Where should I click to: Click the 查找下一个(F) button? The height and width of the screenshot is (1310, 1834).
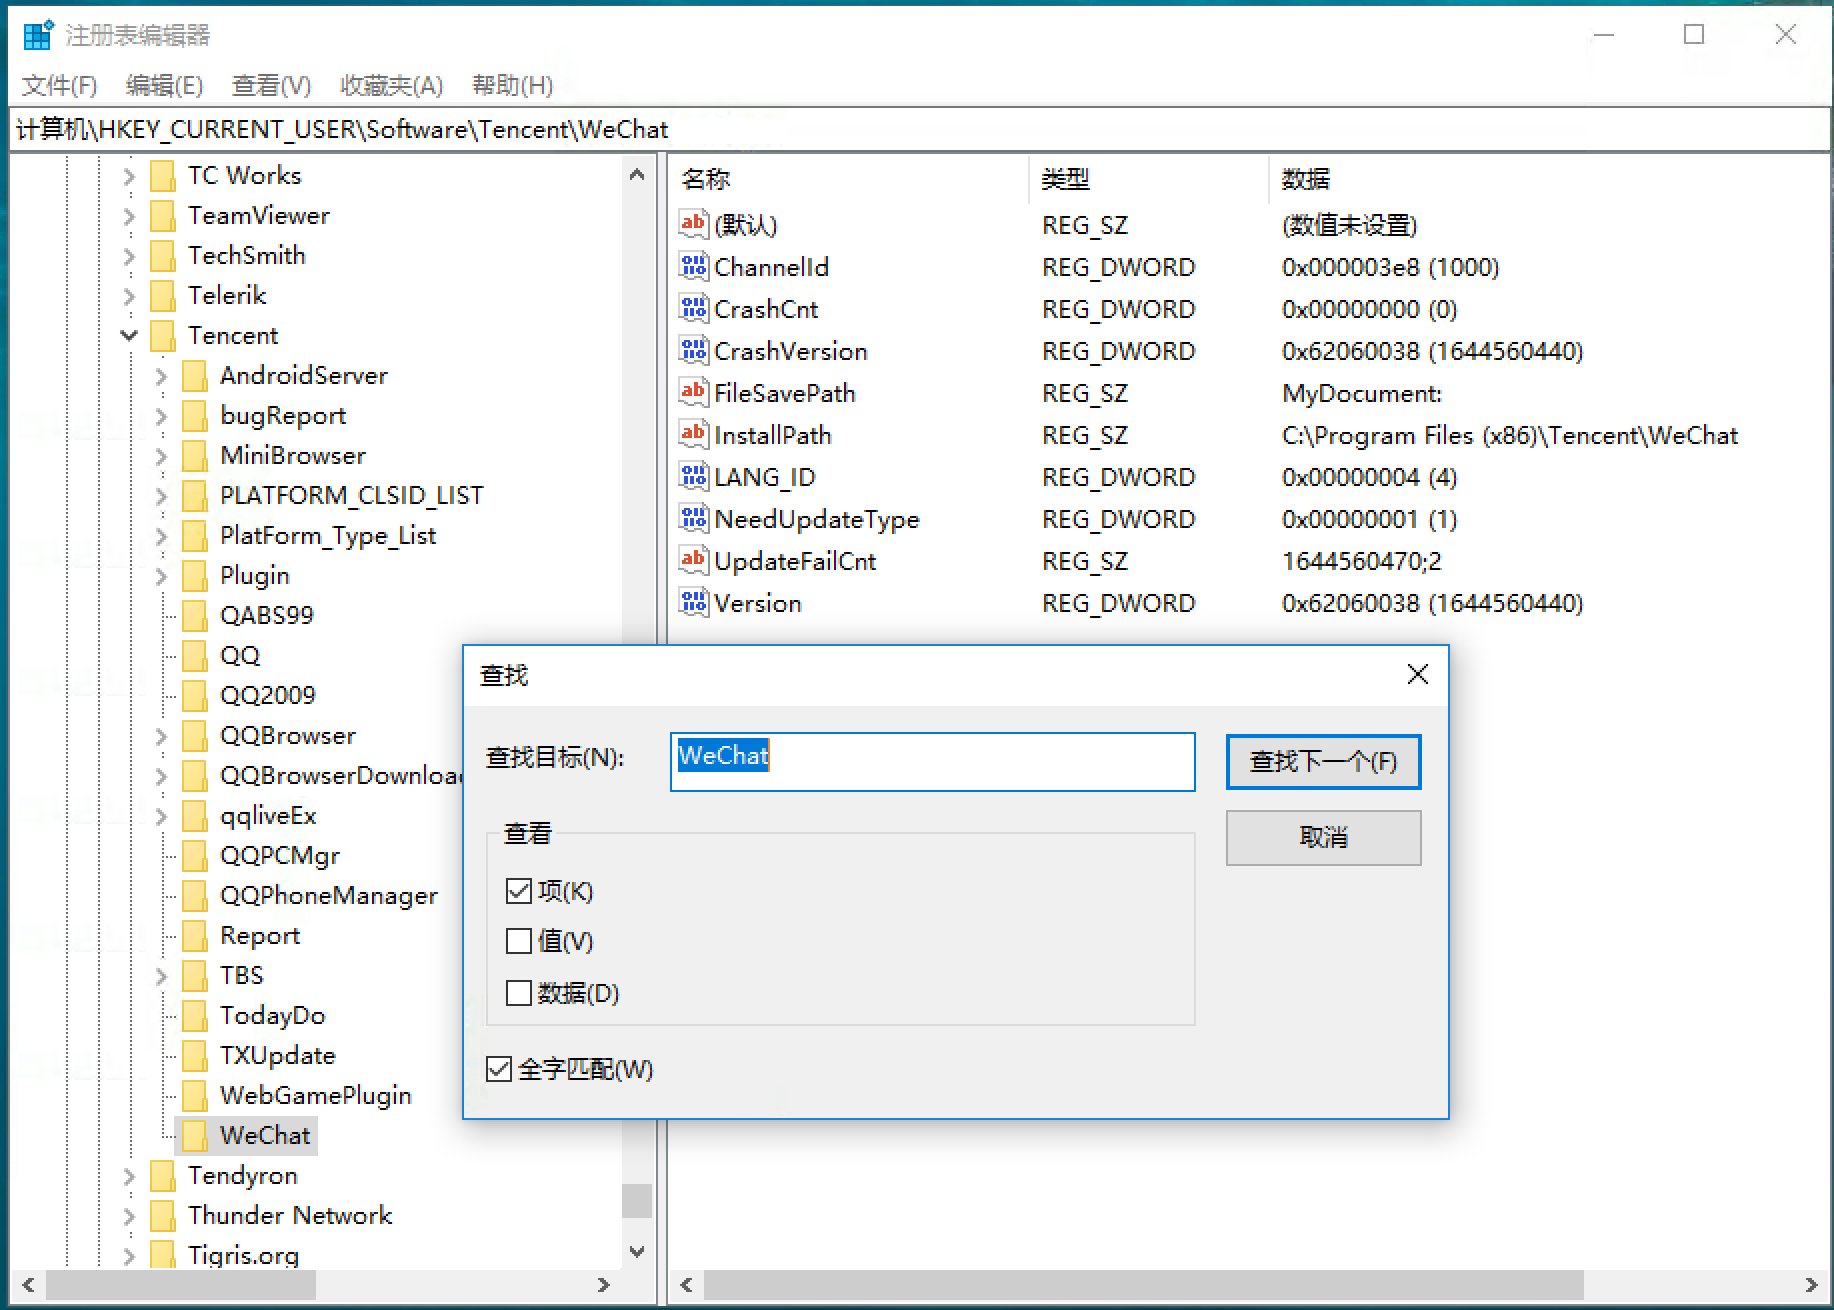tap(1323, 762)
